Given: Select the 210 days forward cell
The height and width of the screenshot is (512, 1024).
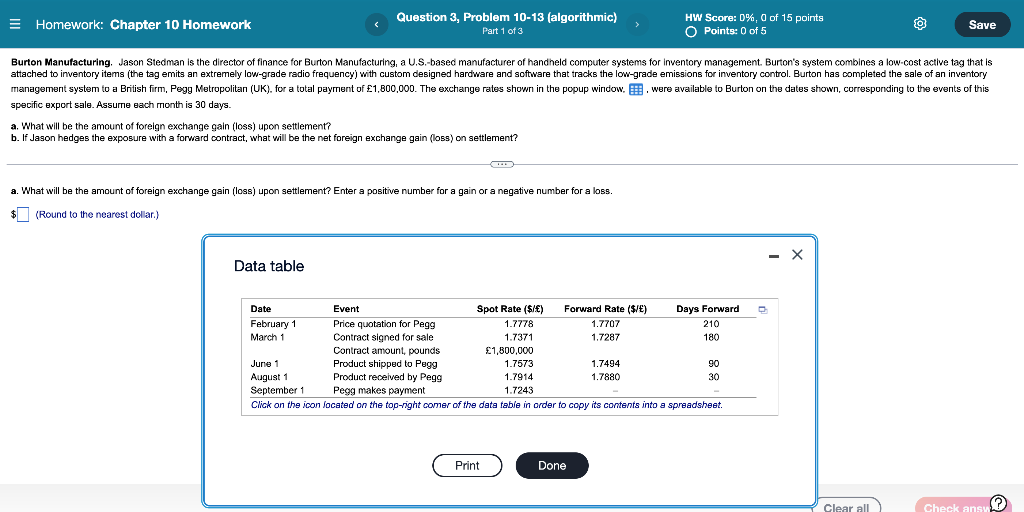Looking at the screenshot, I should coord(711,323).
